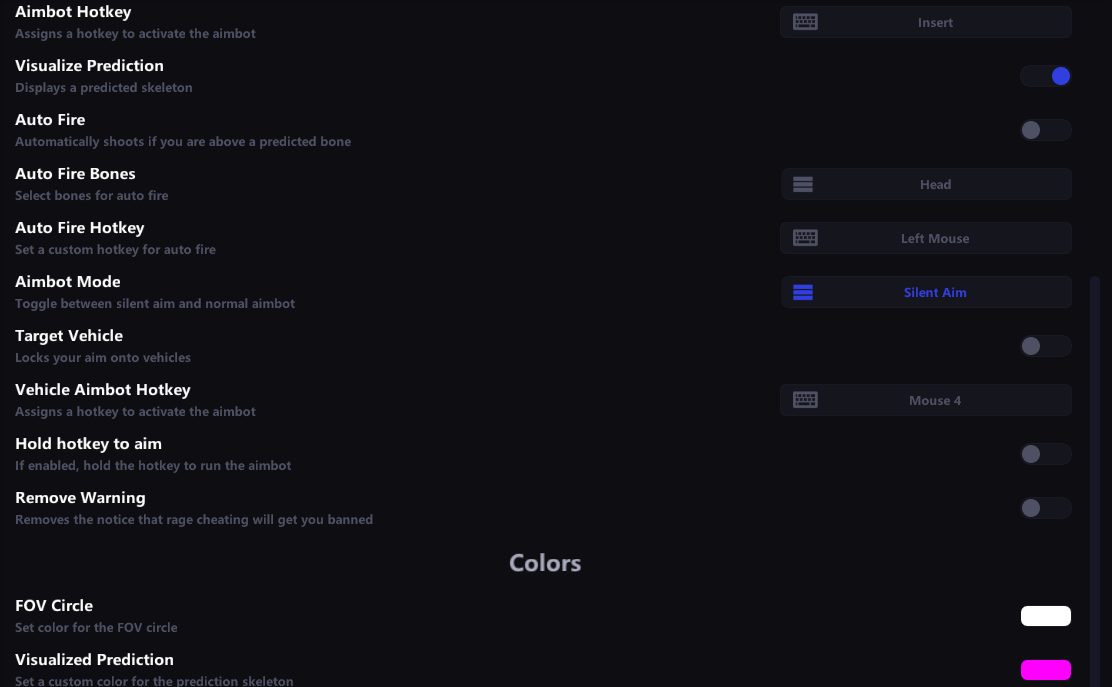Screen dimensions: 1112x687
Task: Disable the Visualize Prediction toggle
Action: pos(1046,76)
